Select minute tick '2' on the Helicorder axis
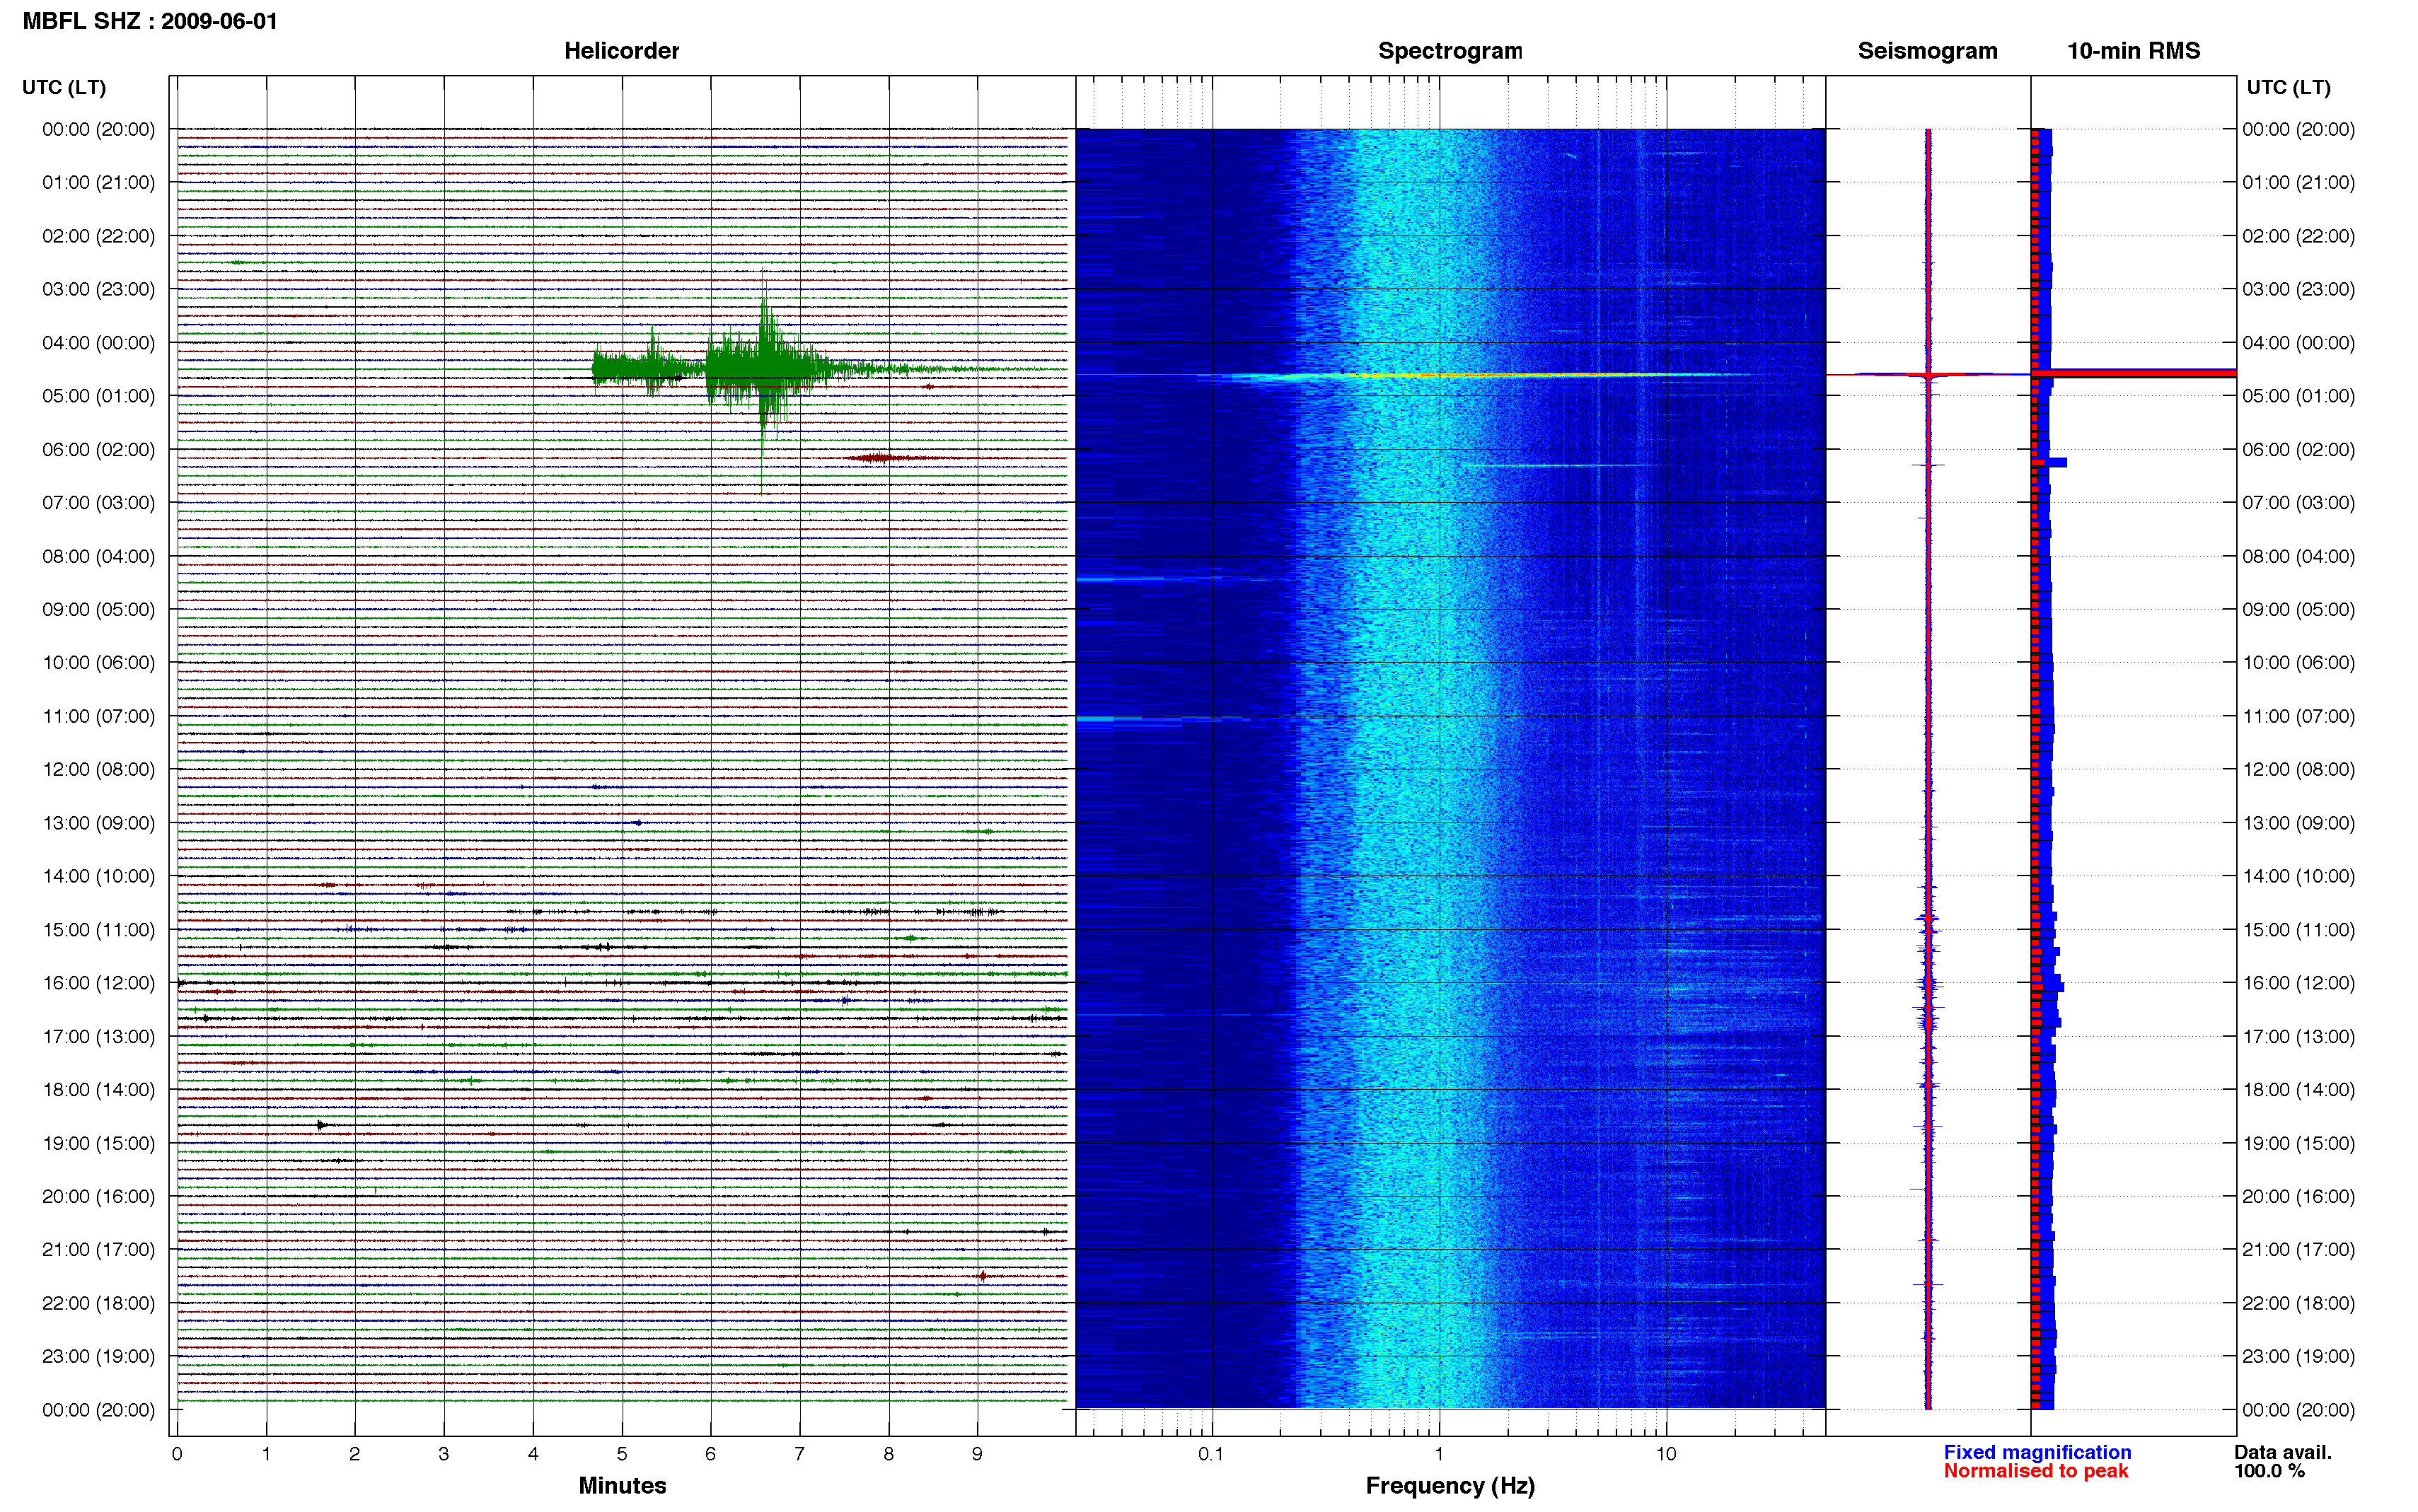 (x=355, y=1455)
